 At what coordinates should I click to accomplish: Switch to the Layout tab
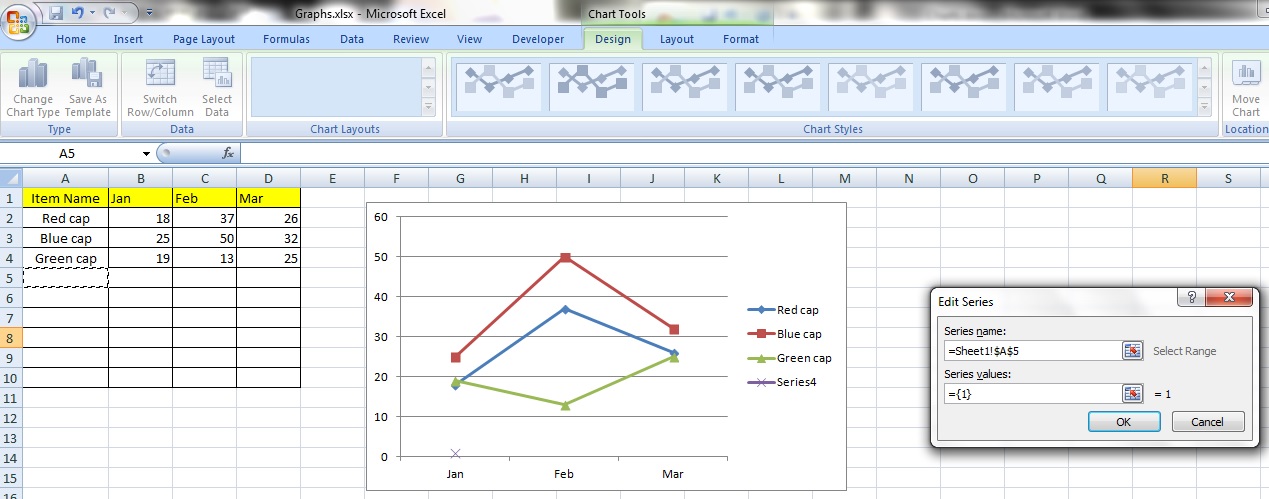[677, 39]
